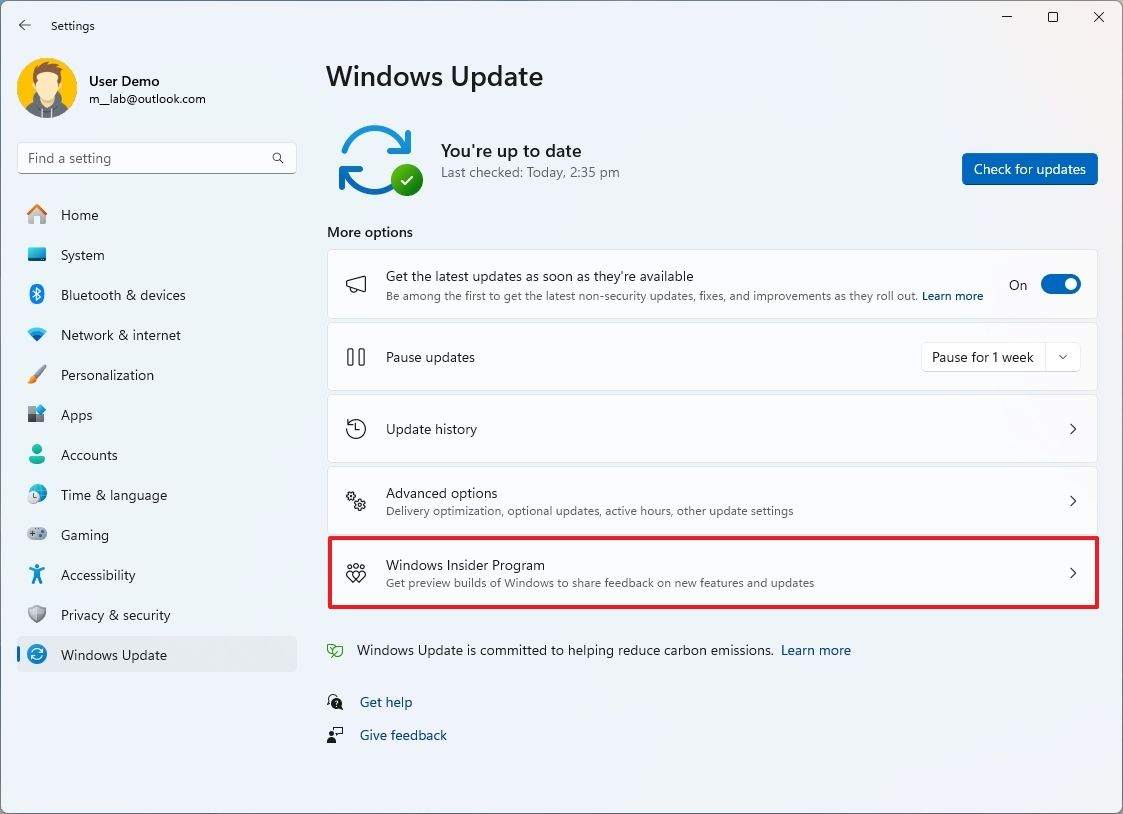The image size is (1123, 814).
Task: Select Network & internet
Action: pos(157,335)
